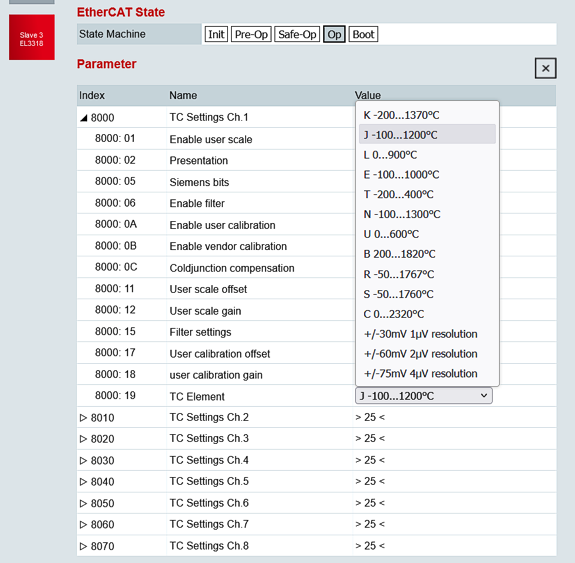575x563 pixels.
Task: Click the Value column header
Action: 367,95
